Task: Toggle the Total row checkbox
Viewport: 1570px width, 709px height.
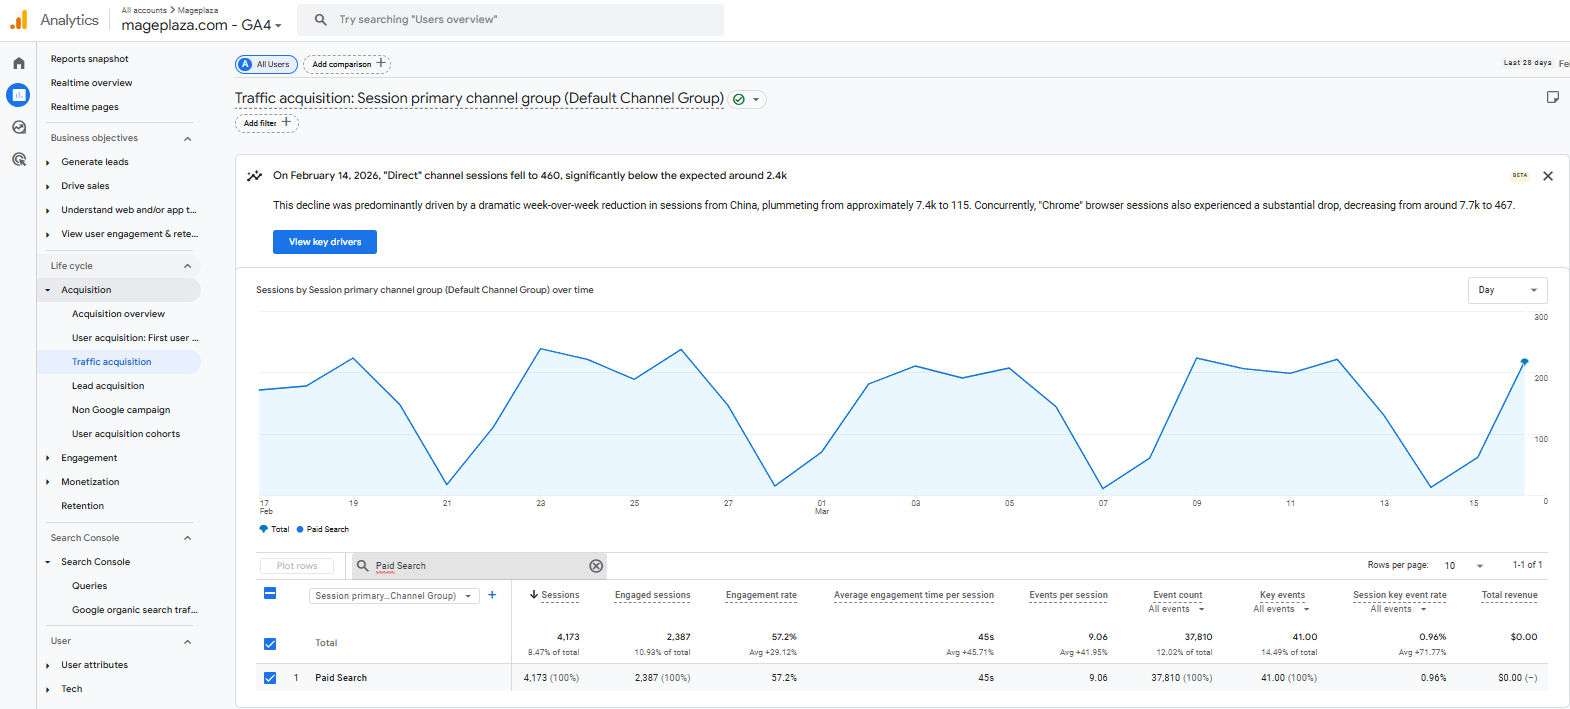Action: (x=270, y=643)
